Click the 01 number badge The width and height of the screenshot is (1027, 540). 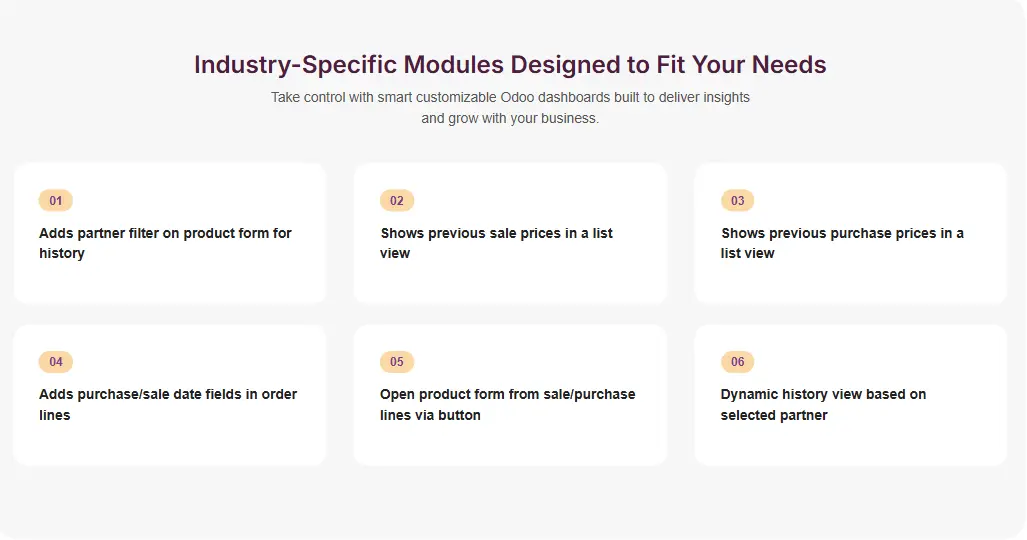point(56,201)
